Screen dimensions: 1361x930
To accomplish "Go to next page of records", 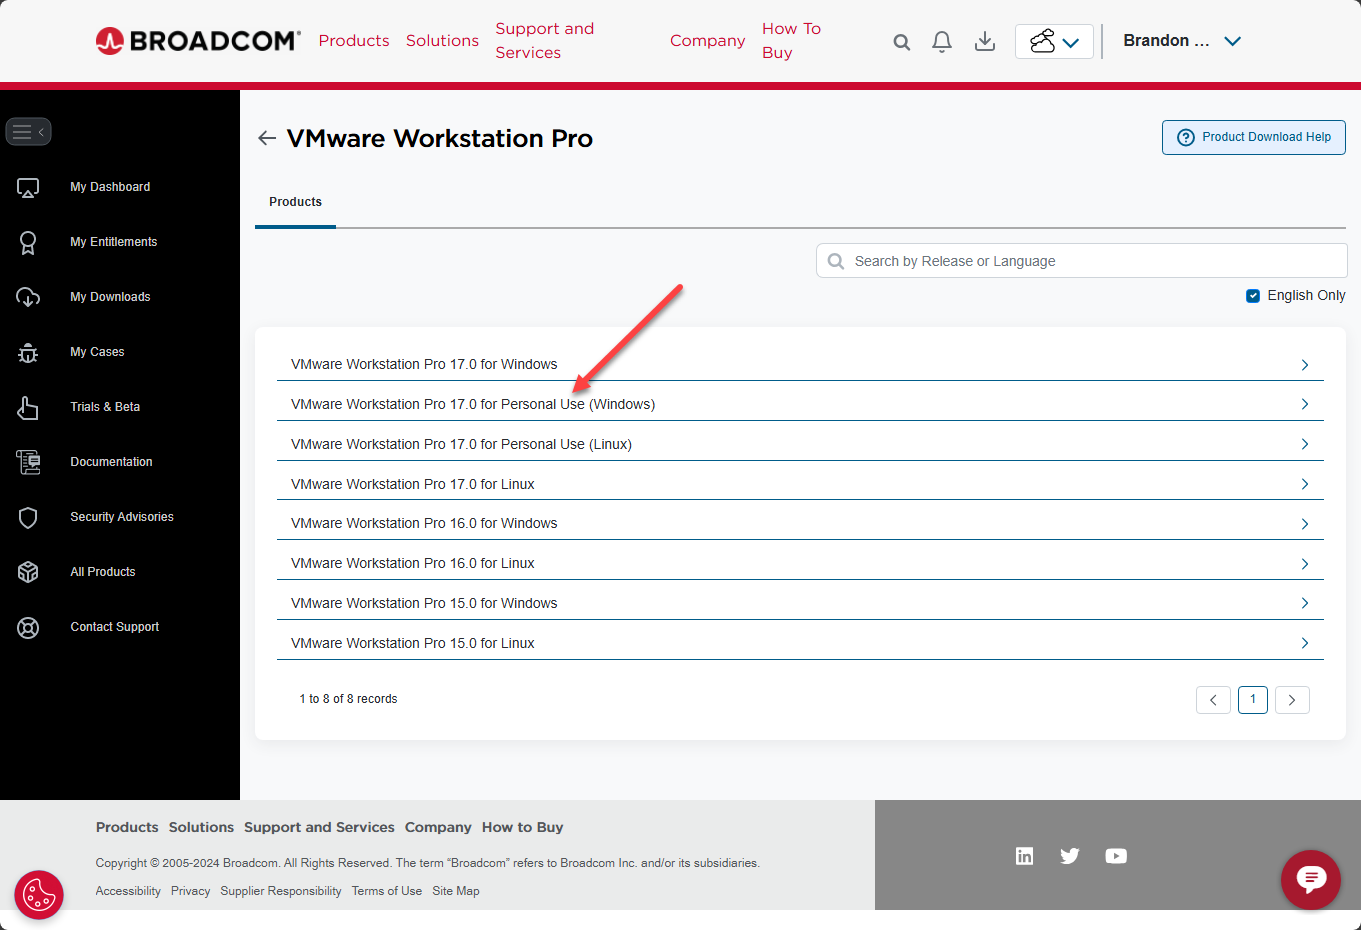I will click(1292, 700).
